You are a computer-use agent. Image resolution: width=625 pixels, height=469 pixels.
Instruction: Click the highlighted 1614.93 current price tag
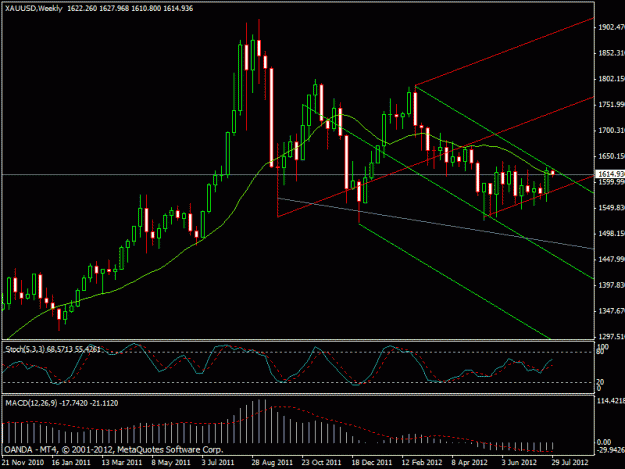click(x=610, y=174)
